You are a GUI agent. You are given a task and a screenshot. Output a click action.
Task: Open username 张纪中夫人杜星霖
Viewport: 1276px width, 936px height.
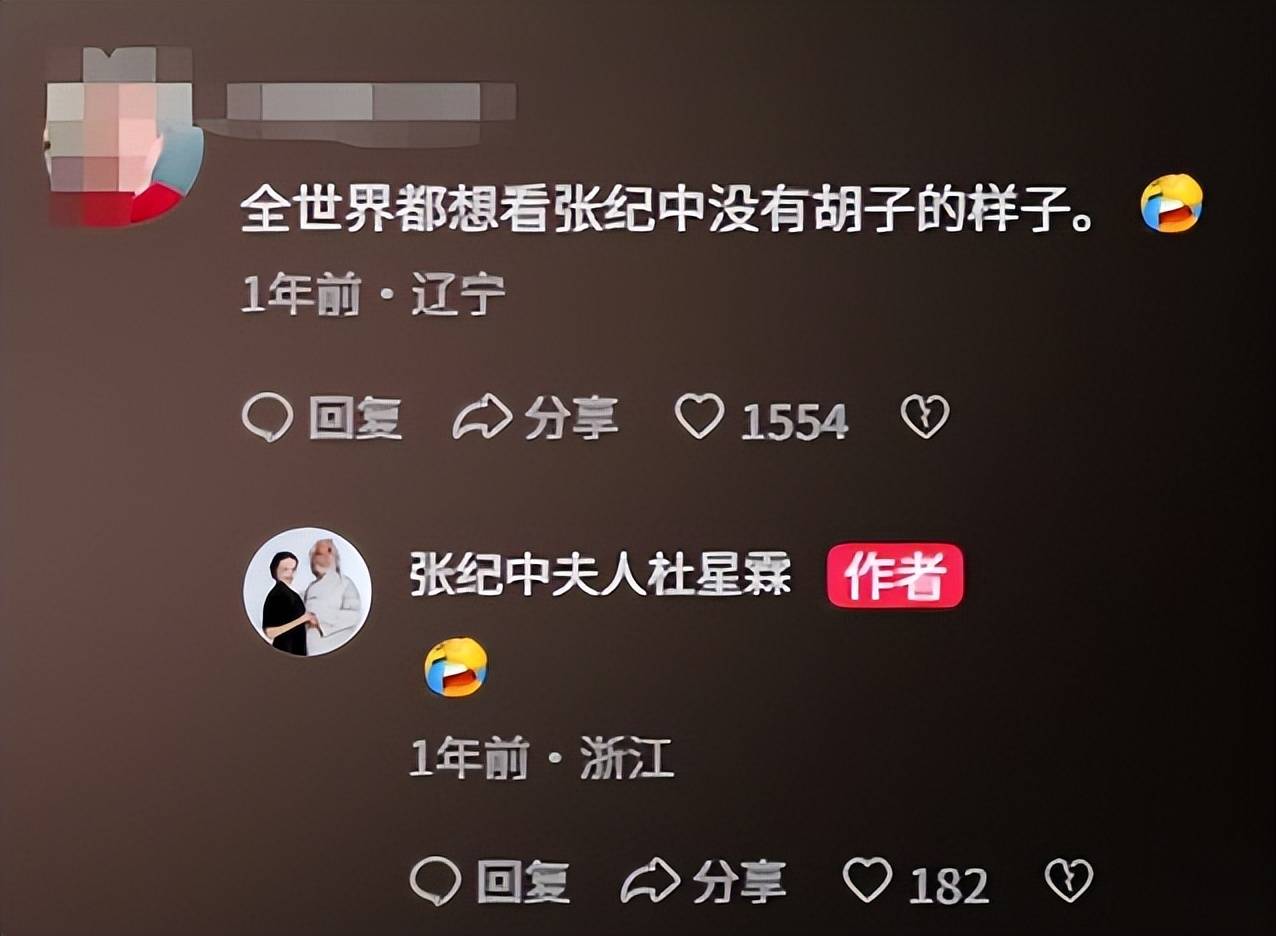pos(600,576)
